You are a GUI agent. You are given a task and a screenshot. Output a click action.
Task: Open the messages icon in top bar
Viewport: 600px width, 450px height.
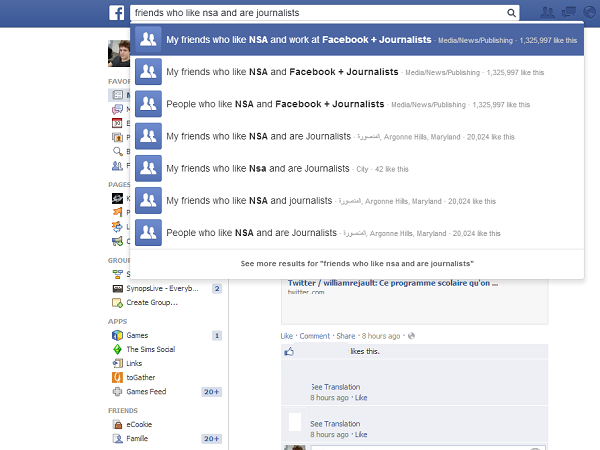coord(569,13)
